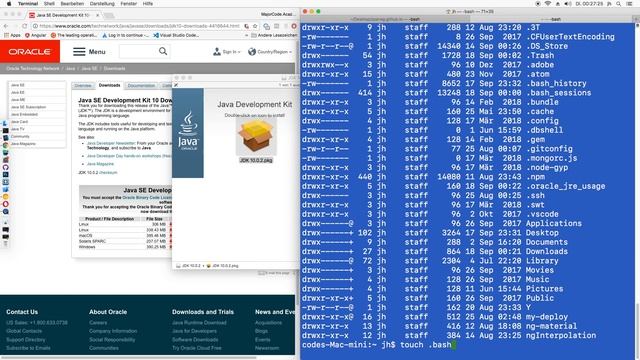Screen dimensions: 640x360
Task: Open Java Runtime Download footer link
Action: point(199,322)
